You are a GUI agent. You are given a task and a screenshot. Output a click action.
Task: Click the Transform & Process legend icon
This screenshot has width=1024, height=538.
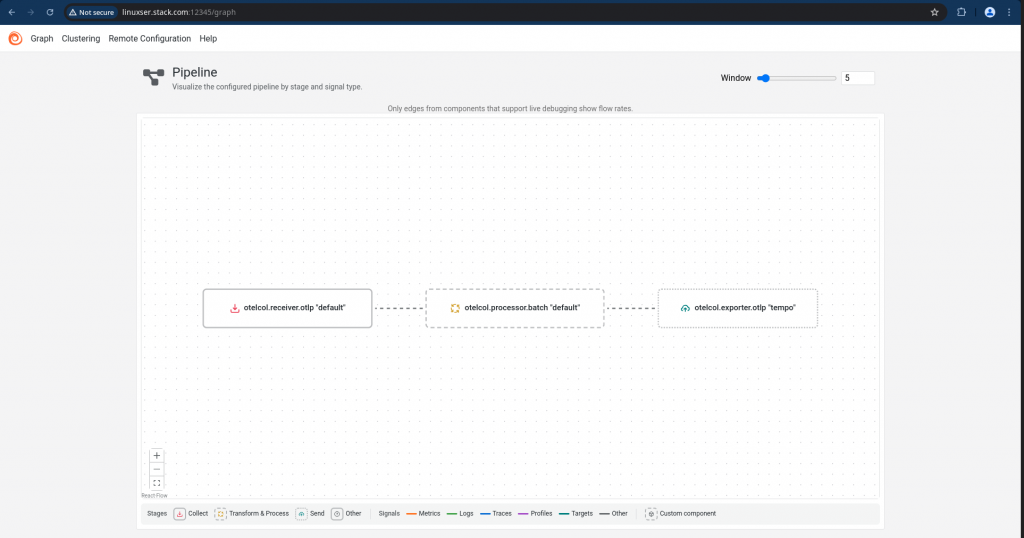click(x=221, y=514)
